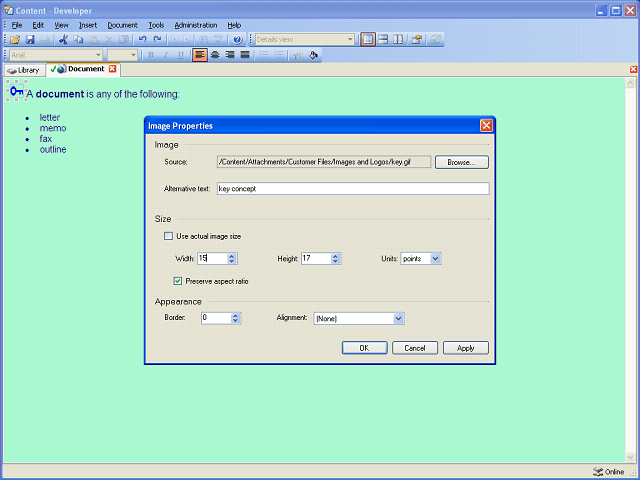Click the Find binoculars icon
Viewport: 640px width, 480px height.
click(203, 40)
